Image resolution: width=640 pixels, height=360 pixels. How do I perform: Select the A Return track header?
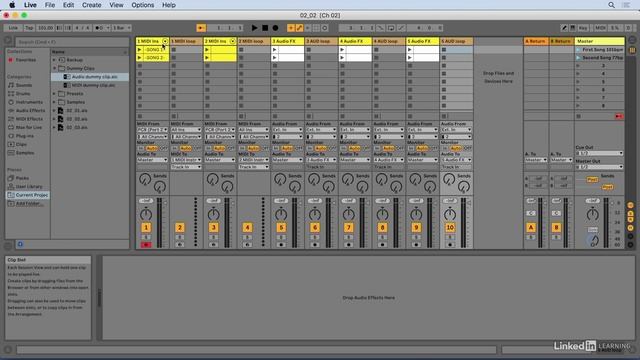pos(536,41)
